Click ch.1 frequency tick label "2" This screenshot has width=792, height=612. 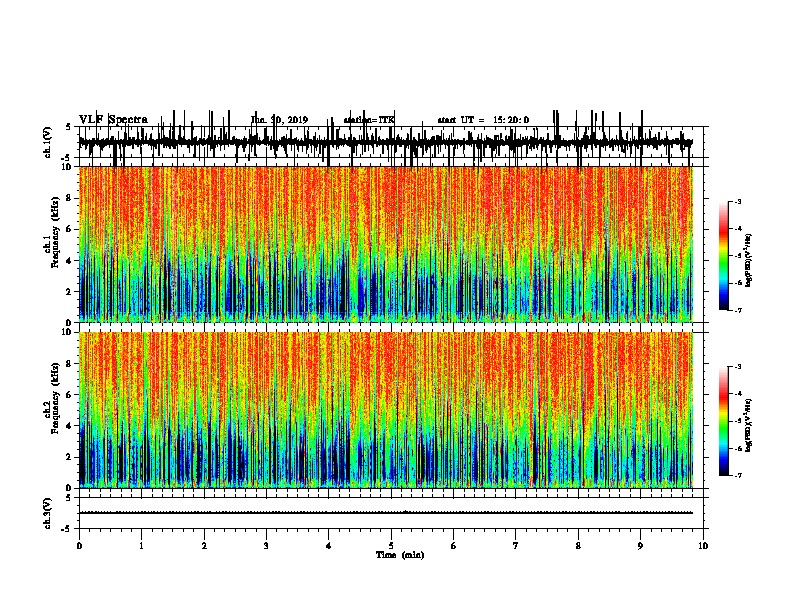pos(70,291)
